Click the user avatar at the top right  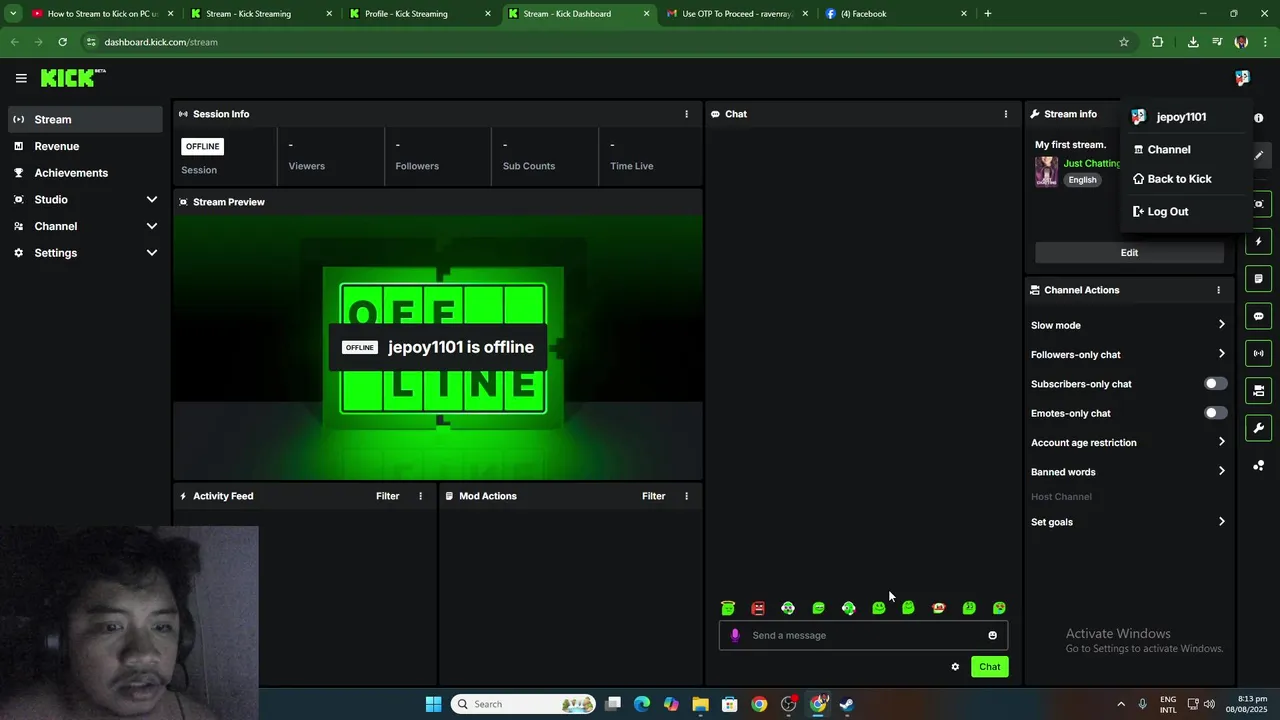click(x=1242, y=78)
